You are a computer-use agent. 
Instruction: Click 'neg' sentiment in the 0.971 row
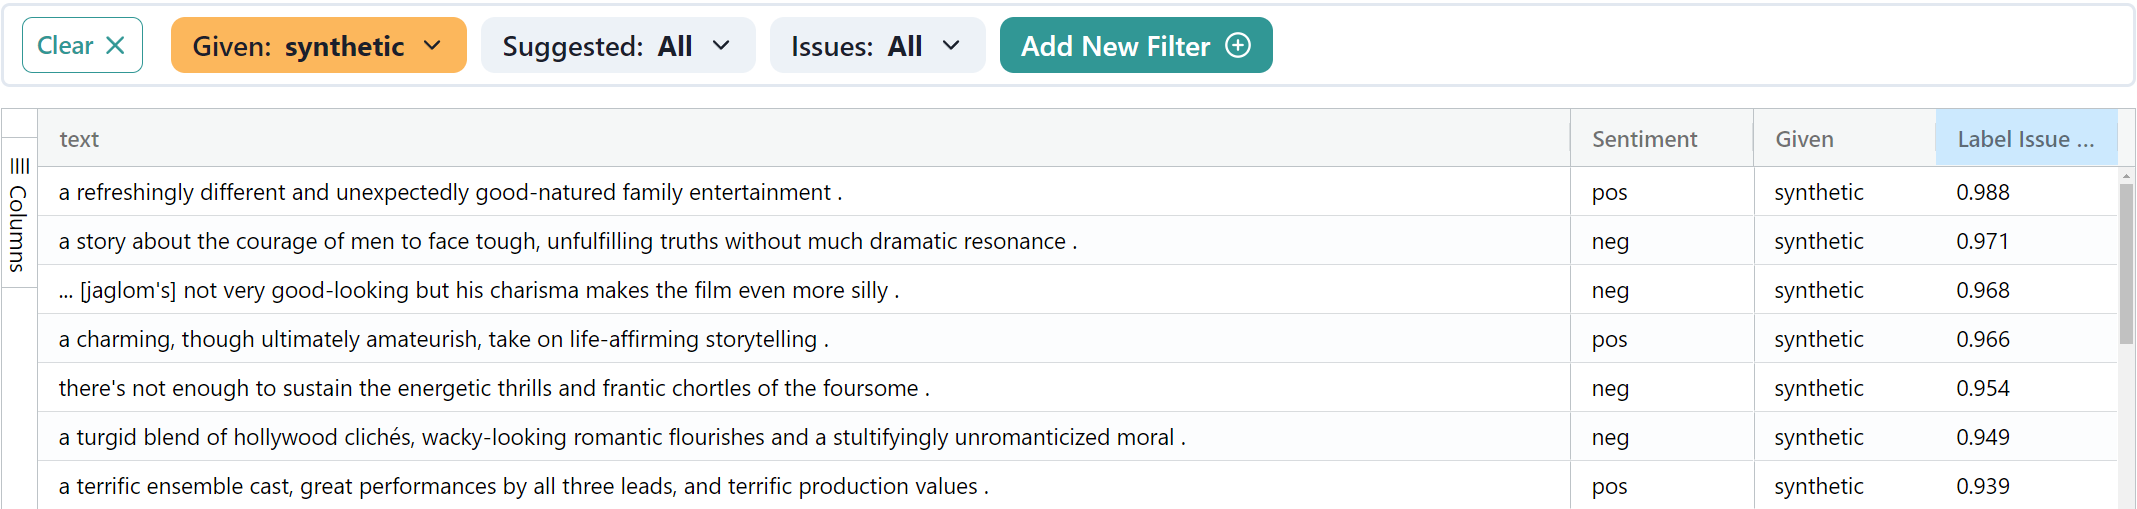click(1611, 242)
